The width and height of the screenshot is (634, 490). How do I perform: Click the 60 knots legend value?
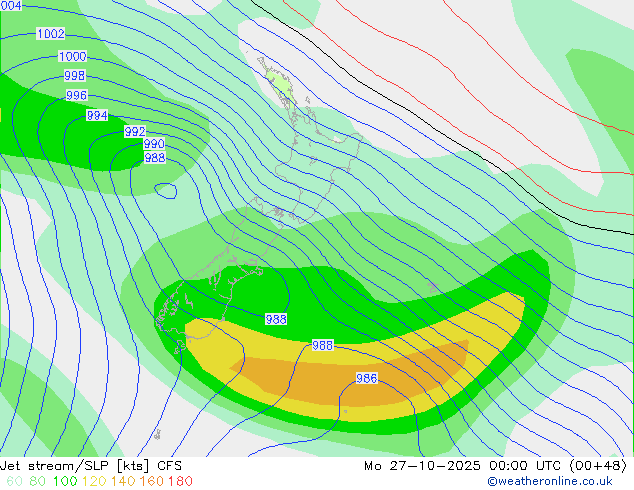15,481
